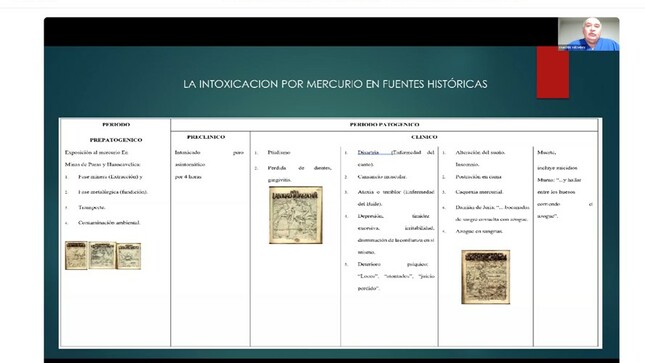Click the presenter's webcam video thumbnail

click(x=588, y=34)
